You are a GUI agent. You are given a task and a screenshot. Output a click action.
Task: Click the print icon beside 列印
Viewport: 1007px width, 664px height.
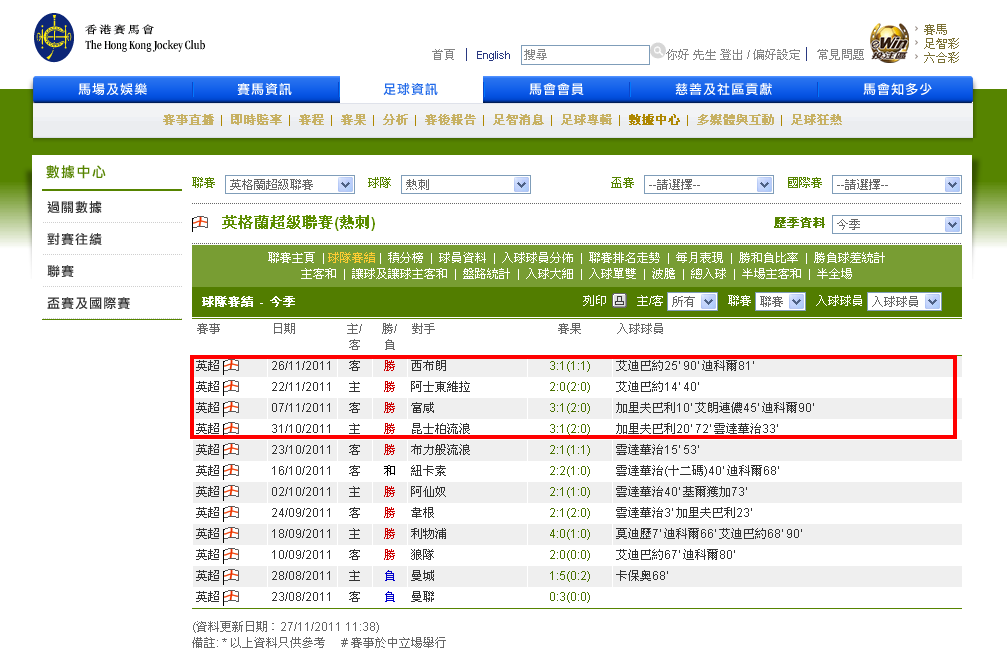coord(619,301)
